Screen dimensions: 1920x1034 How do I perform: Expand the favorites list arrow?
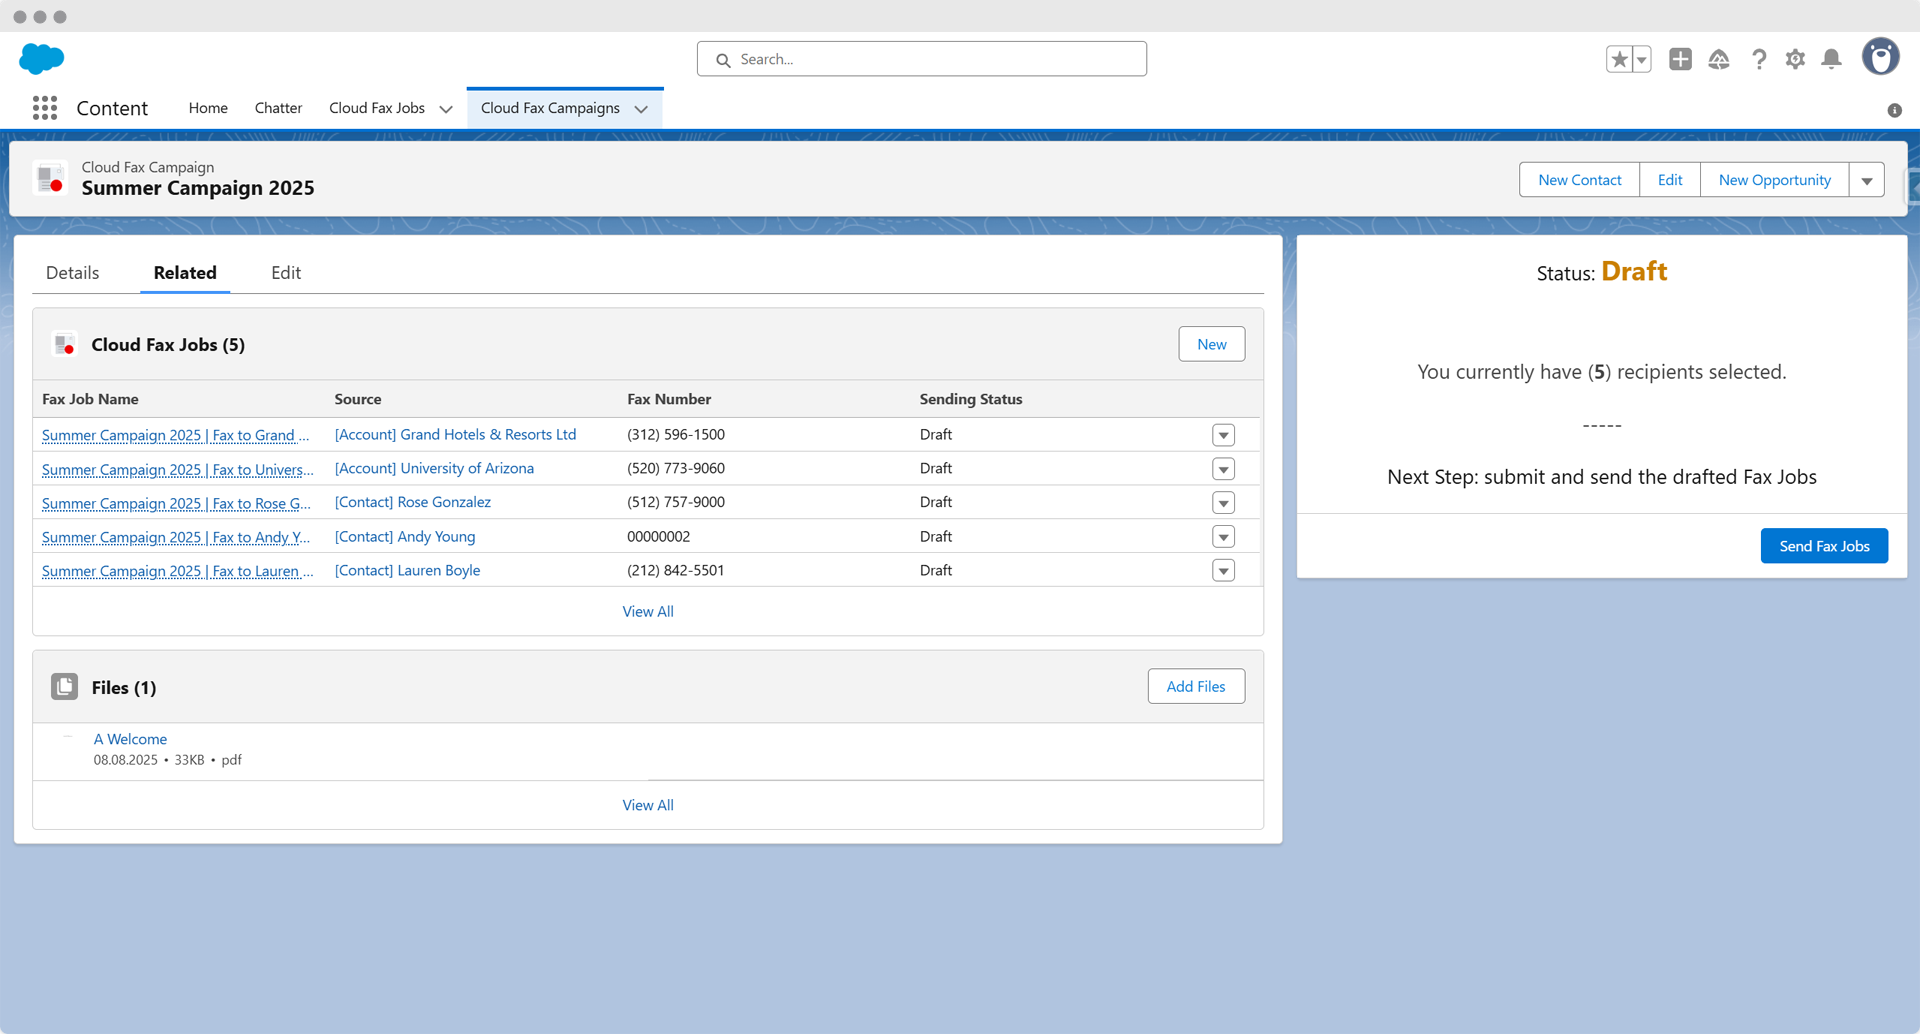tap(1641, 60)
